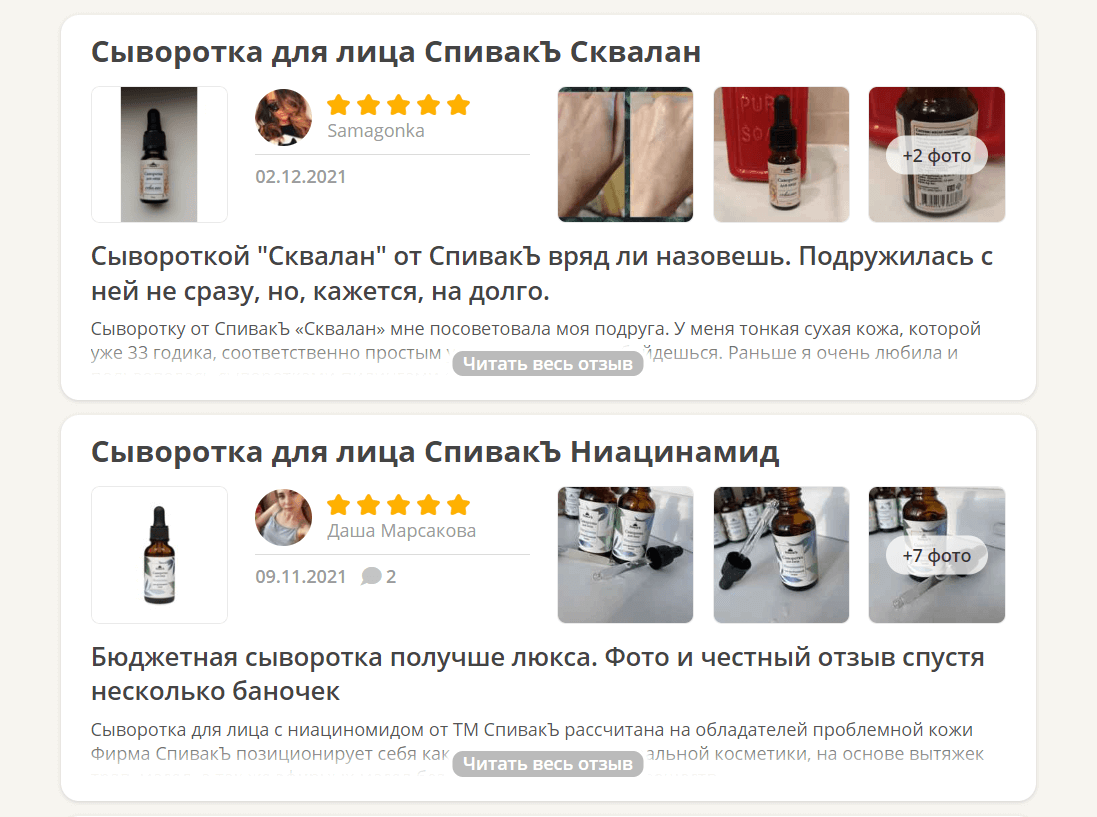View first Ниацинамид bottles photo
The height and width of the screenshot is (817, 1097).
pos(625,555)
